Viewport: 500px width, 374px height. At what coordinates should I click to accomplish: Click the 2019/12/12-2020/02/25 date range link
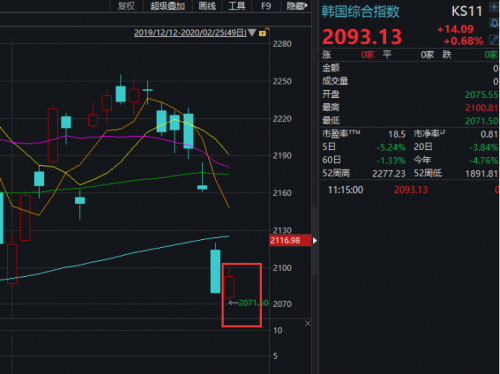190,33
